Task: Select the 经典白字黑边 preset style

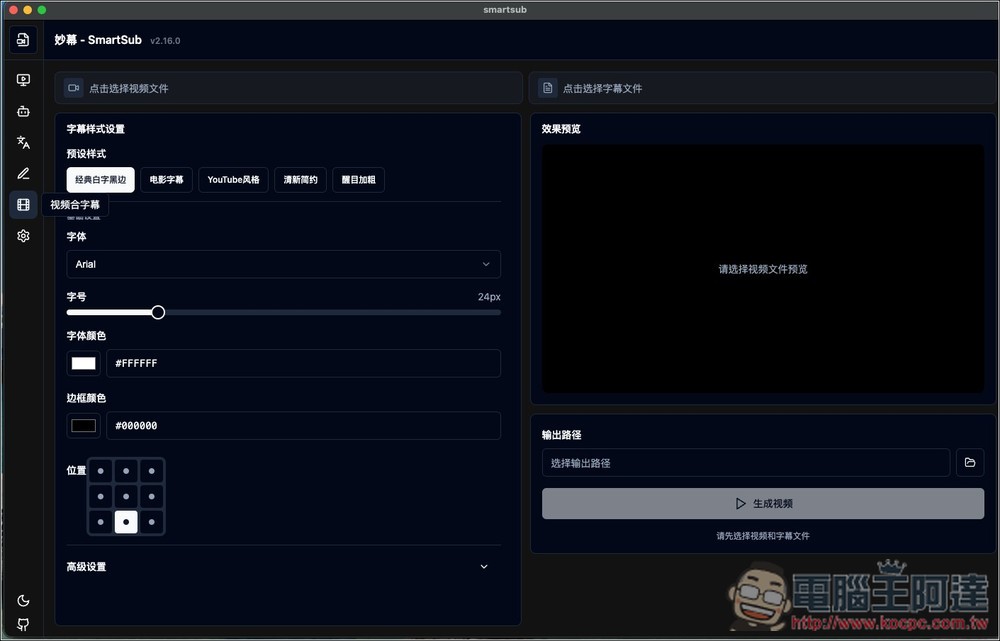Action: click(x=101, y=180)
